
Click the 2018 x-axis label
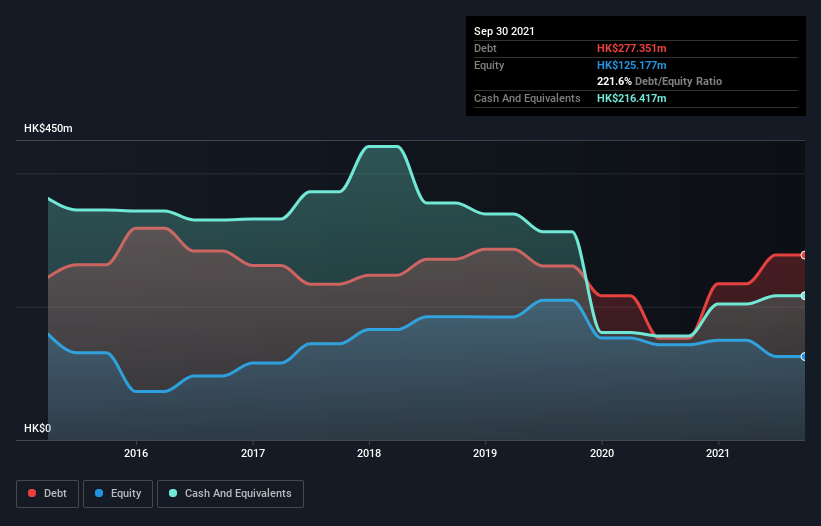coord(369,453)
